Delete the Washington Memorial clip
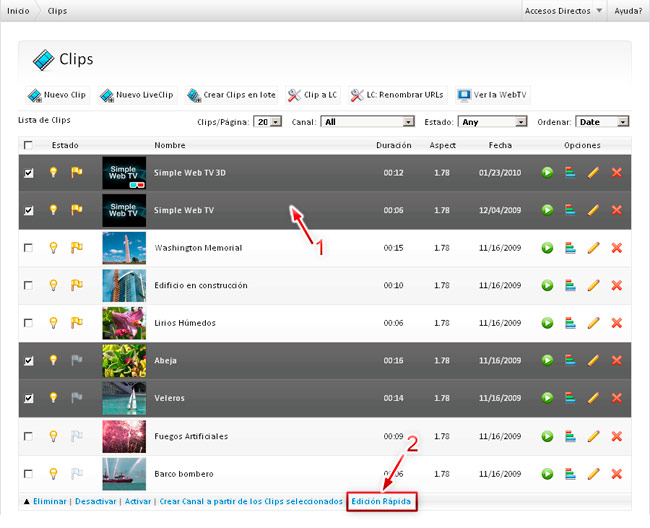Screen dimensions: 650x528 [616, 248]
